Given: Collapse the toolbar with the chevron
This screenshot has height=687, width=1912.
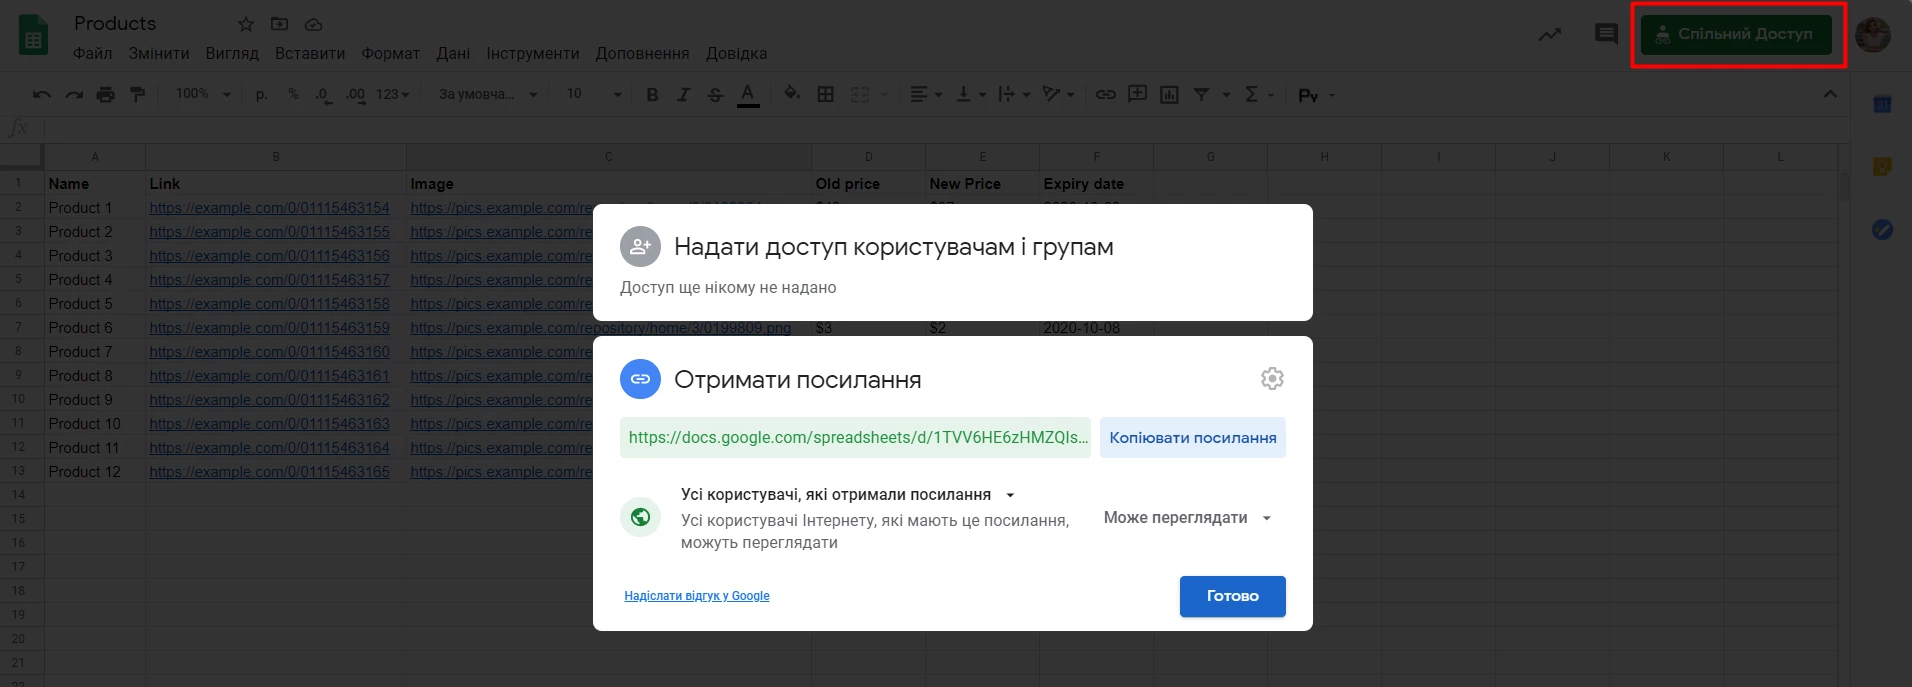Looking at the screenshot, I should click(x=1830, y=94).
